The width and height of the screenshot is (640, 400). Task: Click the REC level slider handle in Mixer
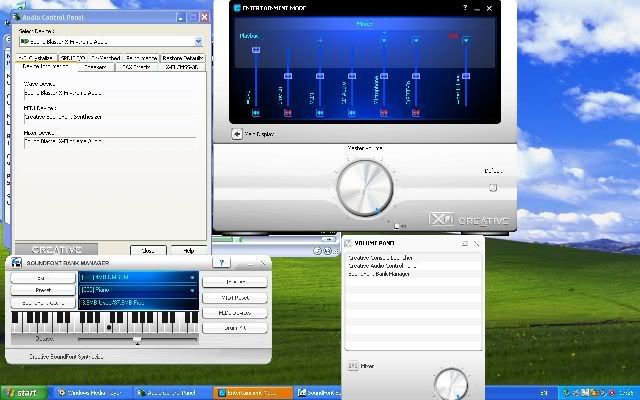point(466,76)
